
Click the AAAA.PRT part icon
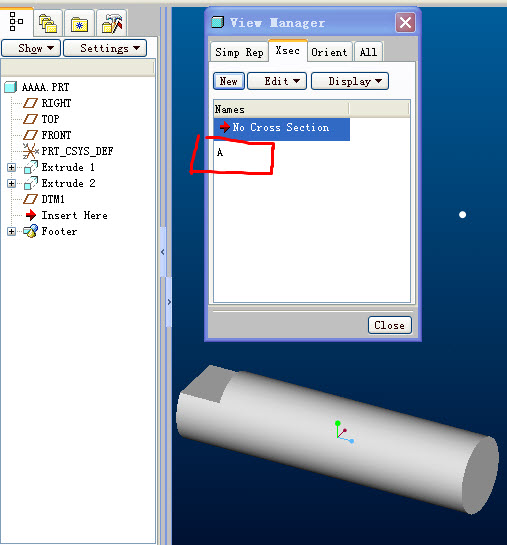tap(10, 87)
